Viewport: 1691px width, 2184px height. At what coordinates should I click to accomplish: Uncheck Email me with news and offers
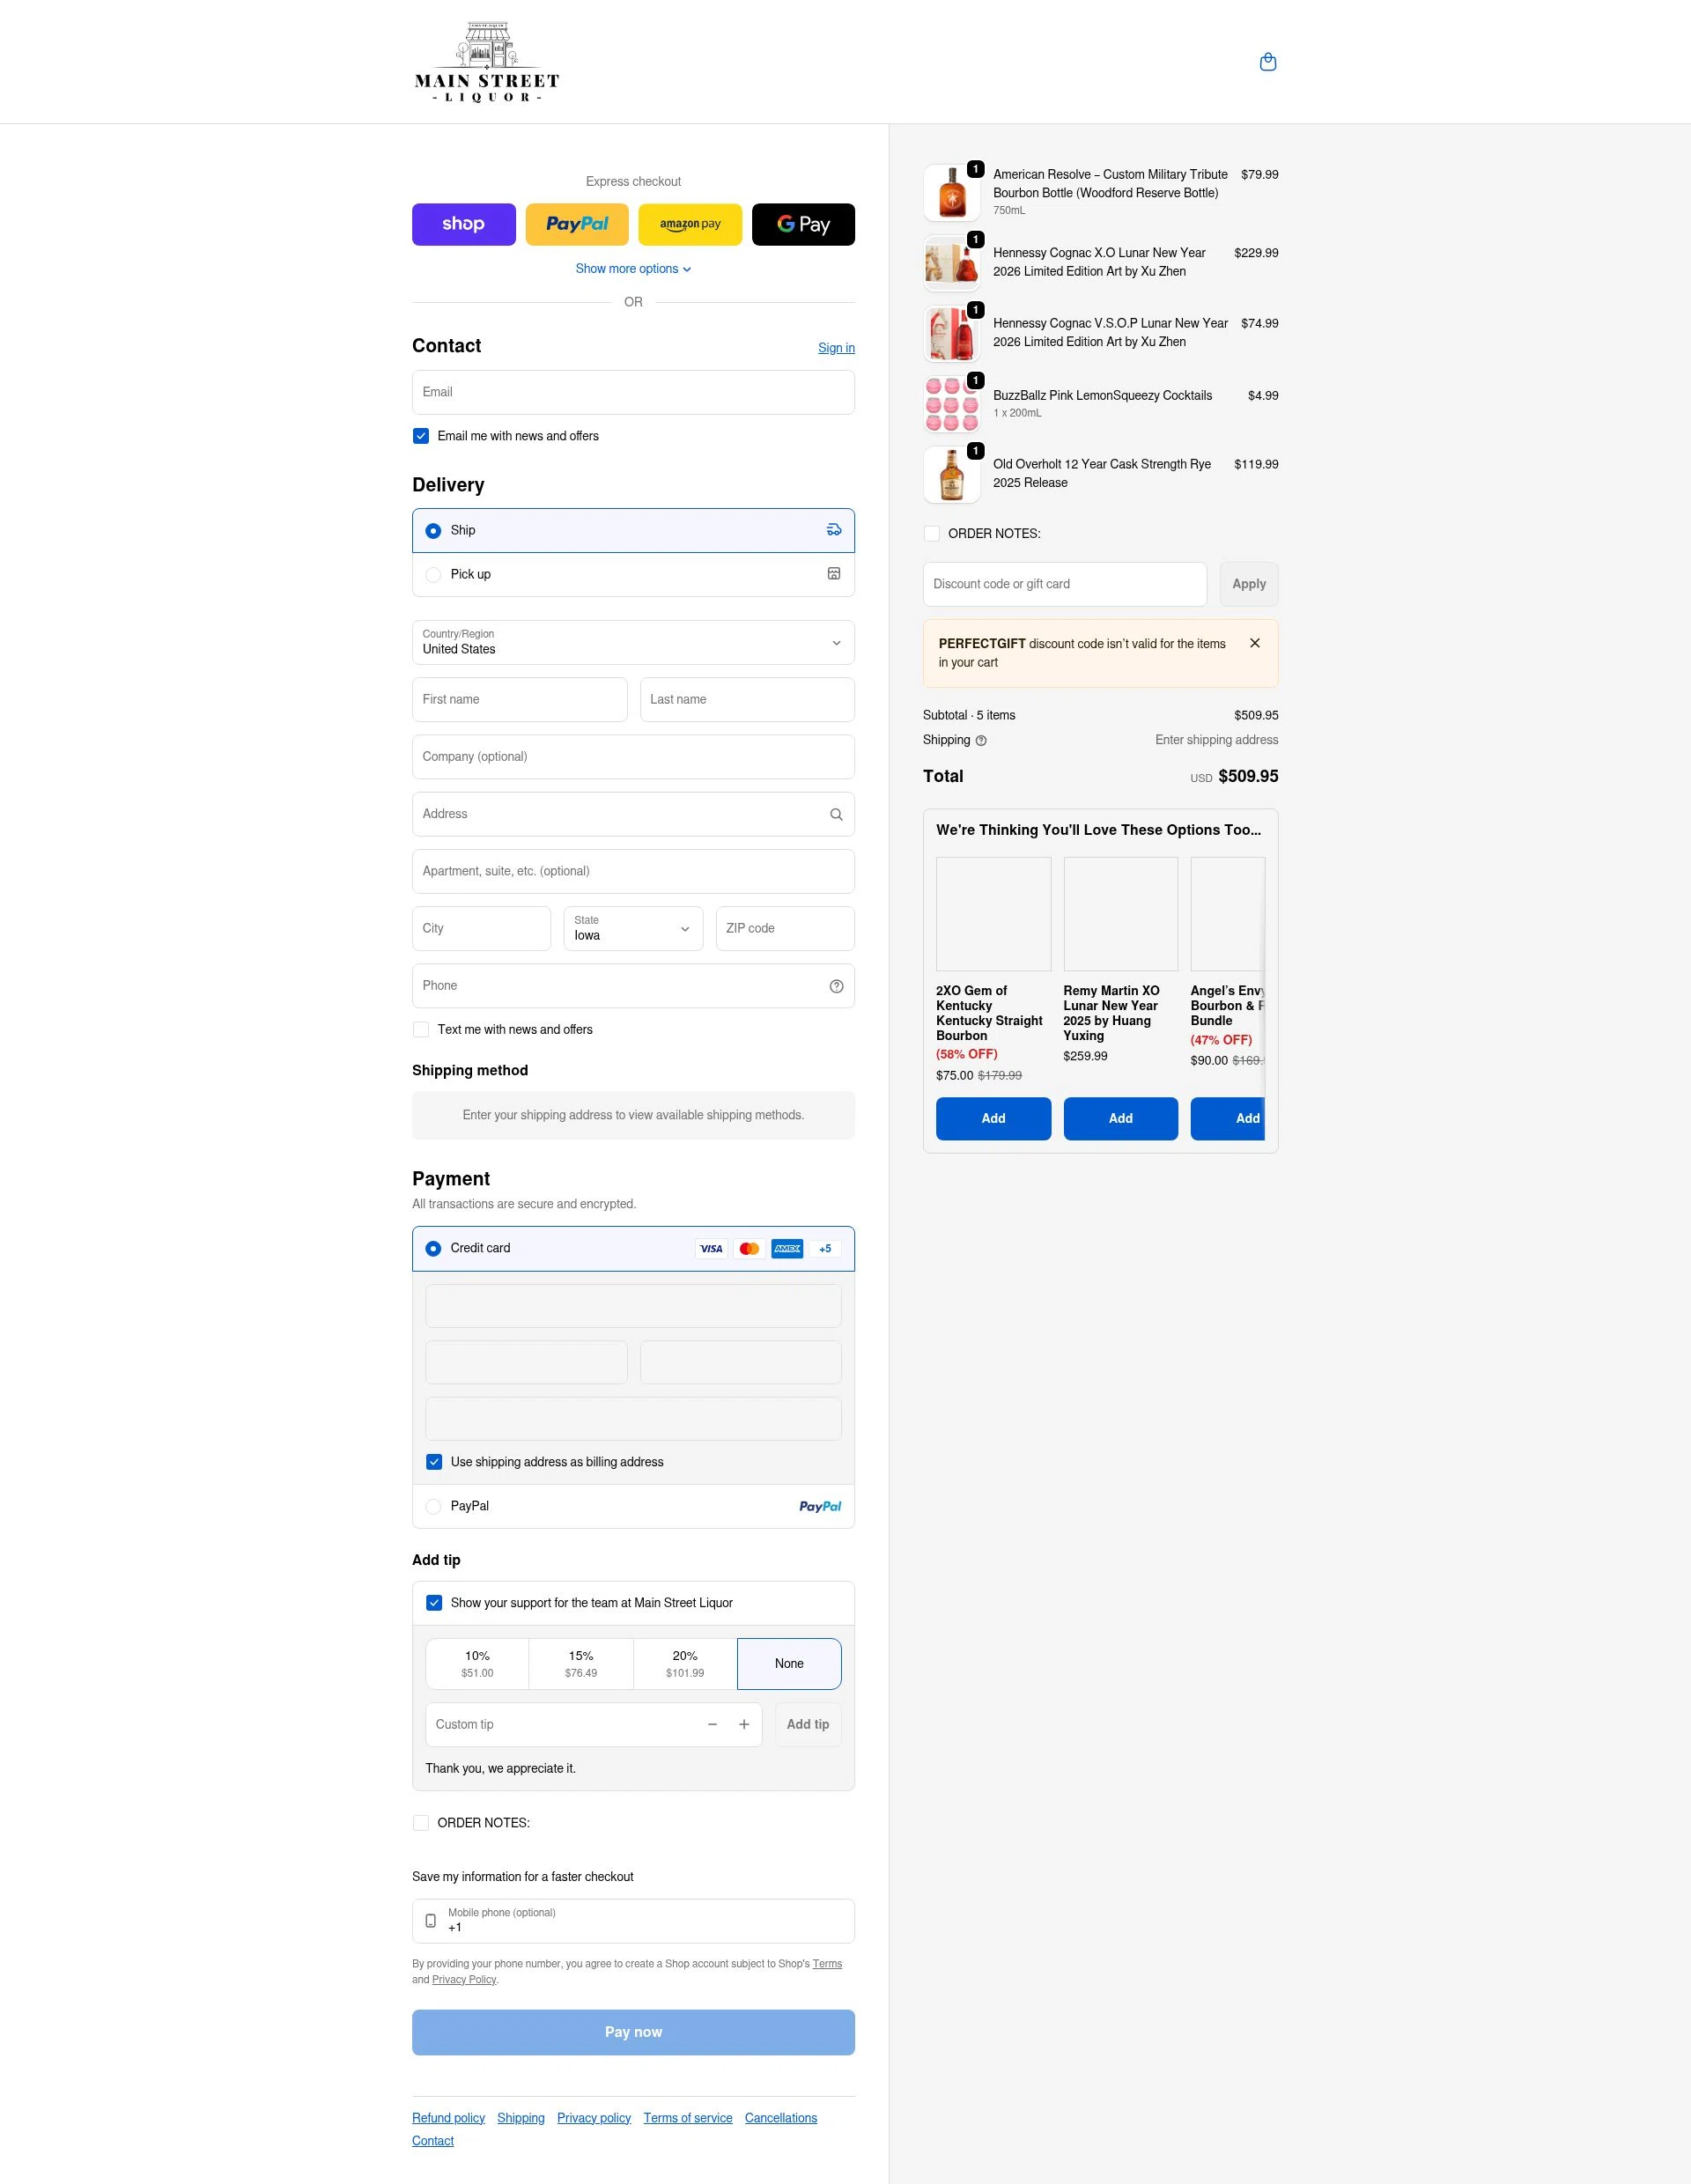421,436
